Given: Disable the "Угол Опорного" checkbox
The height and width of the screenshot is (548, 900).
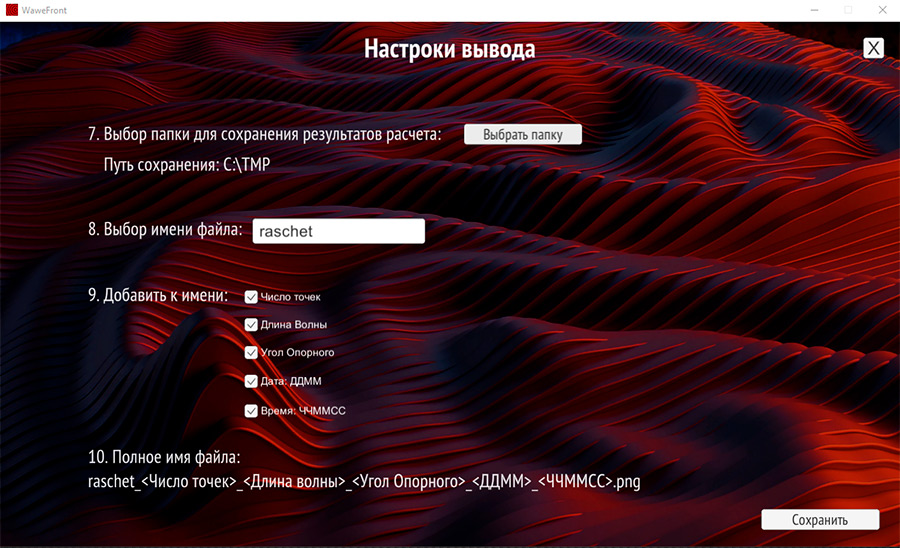Looking at the screenshot, I should pyautogui.click(x=251, y=353).
